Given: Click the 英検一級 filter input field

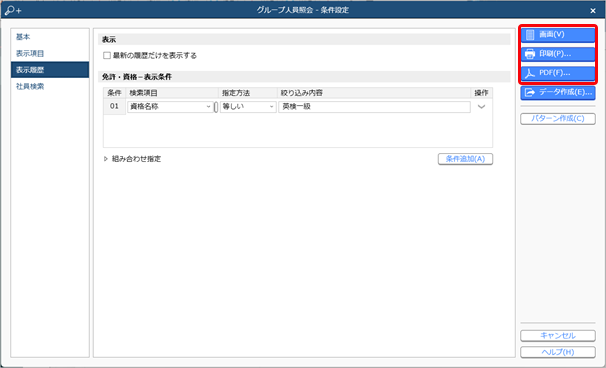Looking at the screenshot, I should point(374,107).
